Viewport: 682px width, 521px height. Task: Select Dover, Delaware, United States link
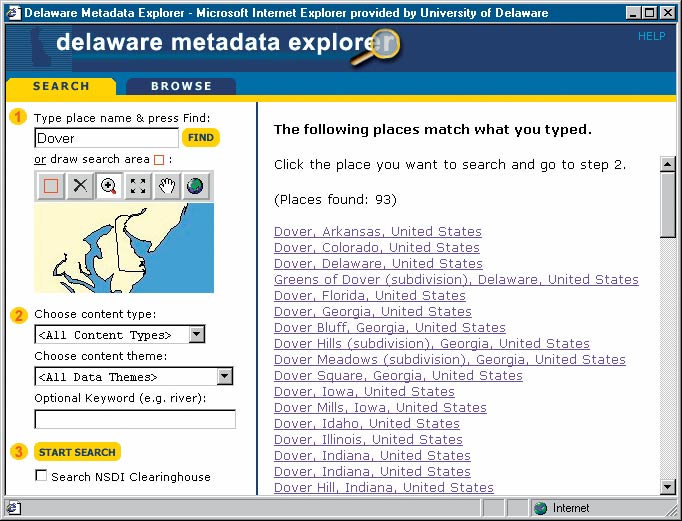[378, 264]
